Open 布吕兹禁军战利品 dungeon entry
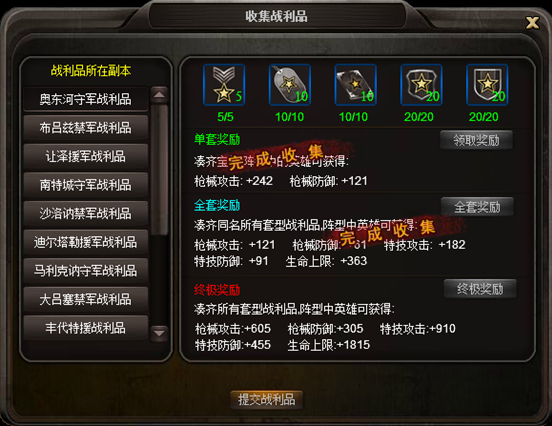Screen dimensions: 552x426 pos(86,128)
